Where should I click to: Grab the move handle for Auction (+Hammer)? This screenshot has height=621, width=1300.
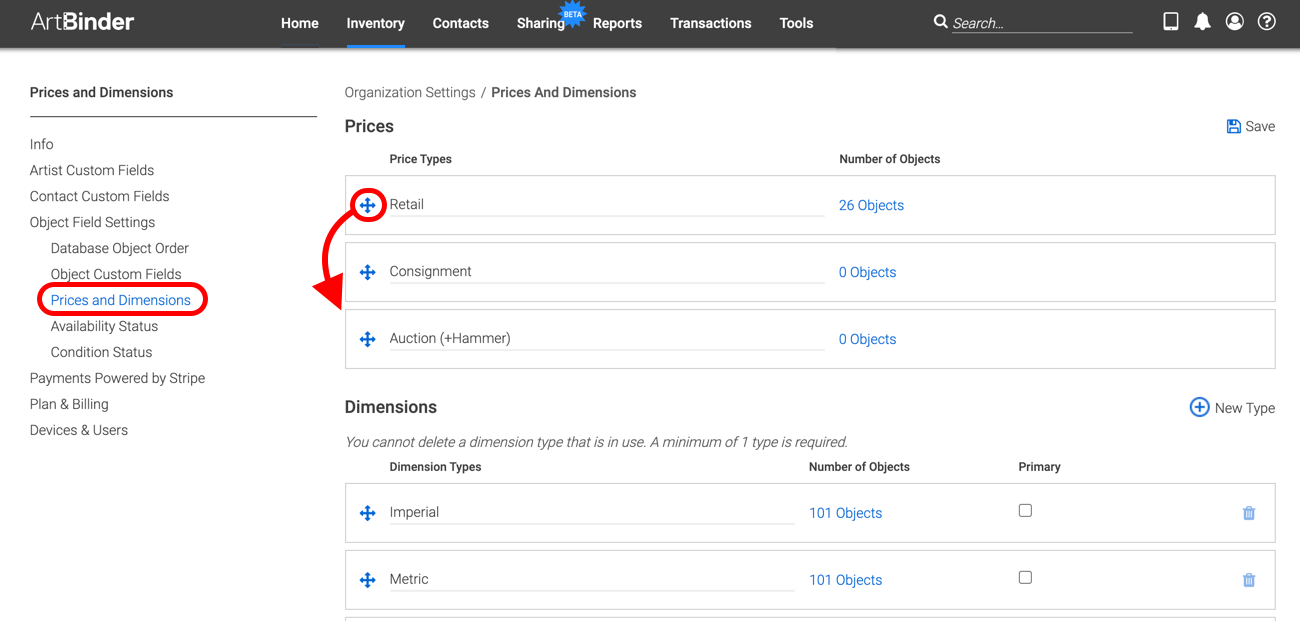367,339
